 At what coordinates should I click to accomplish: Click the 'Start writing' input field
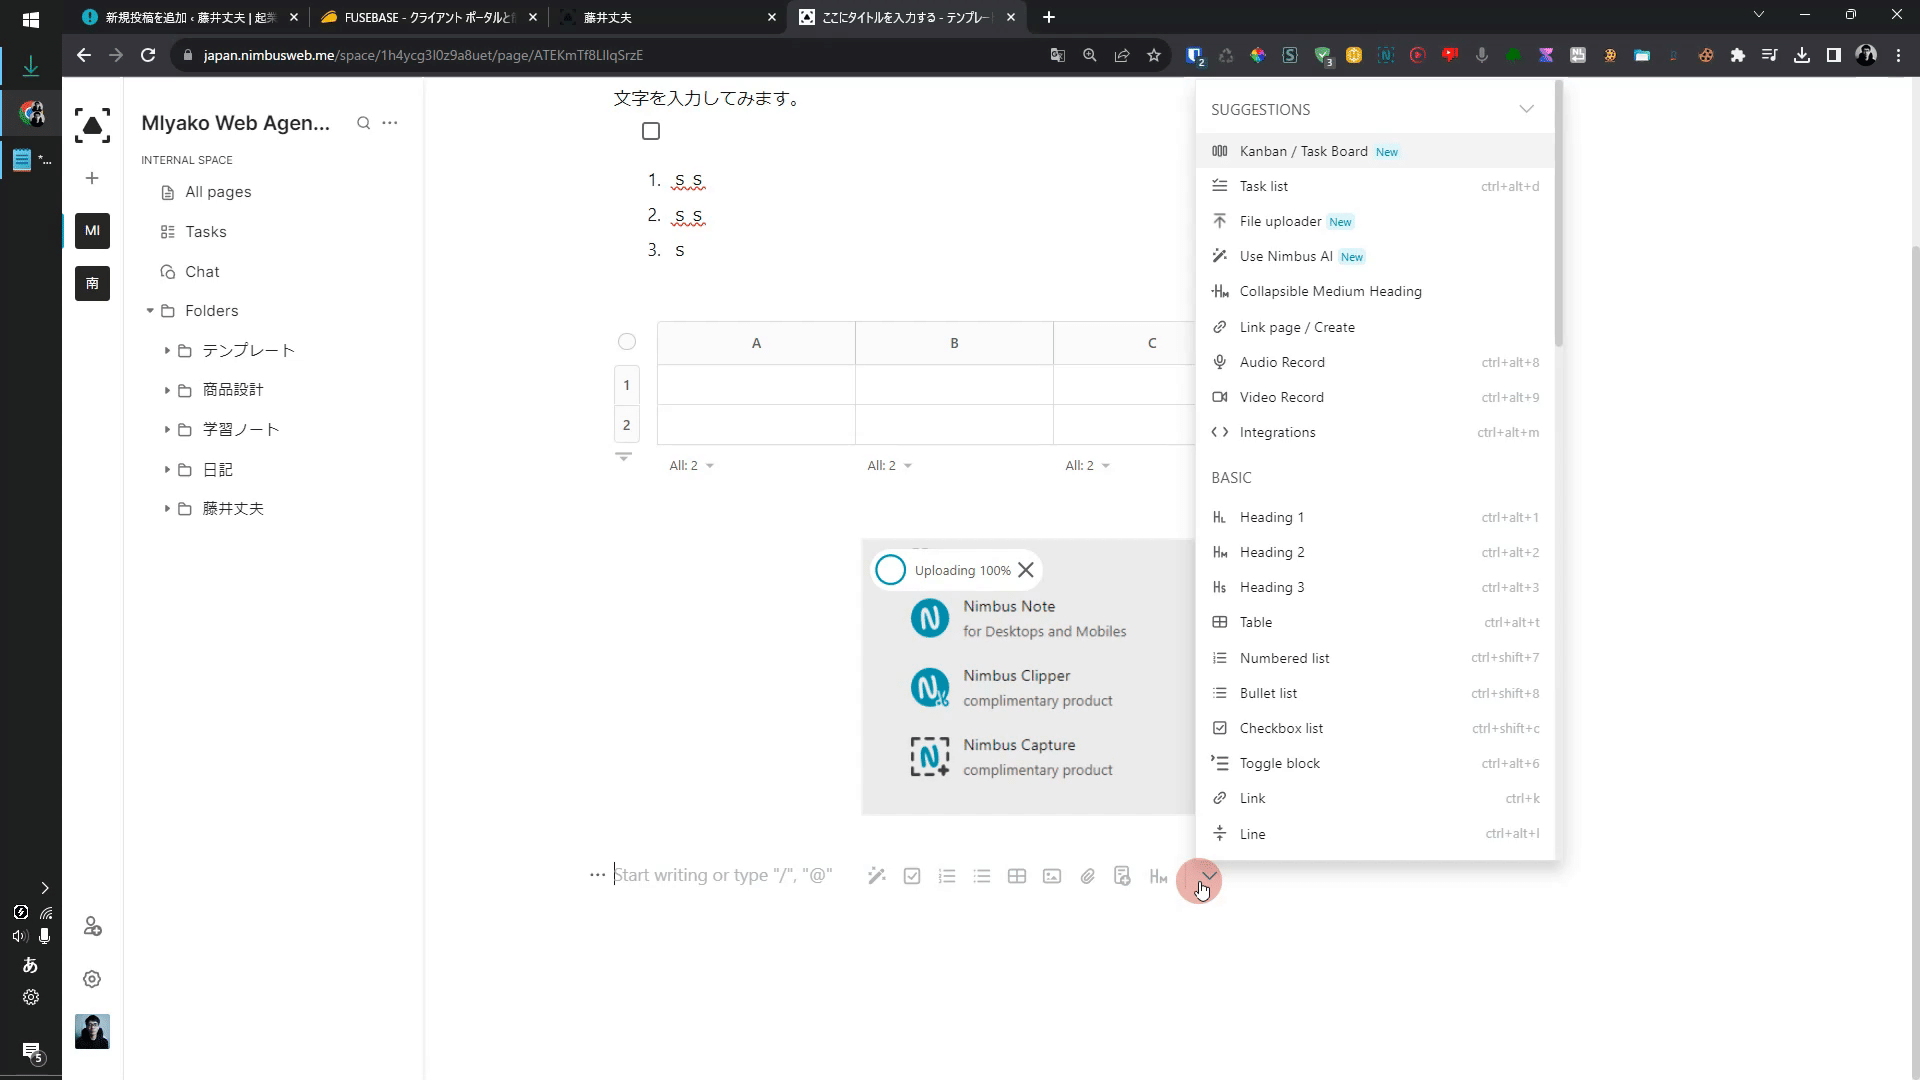(722, 875)
